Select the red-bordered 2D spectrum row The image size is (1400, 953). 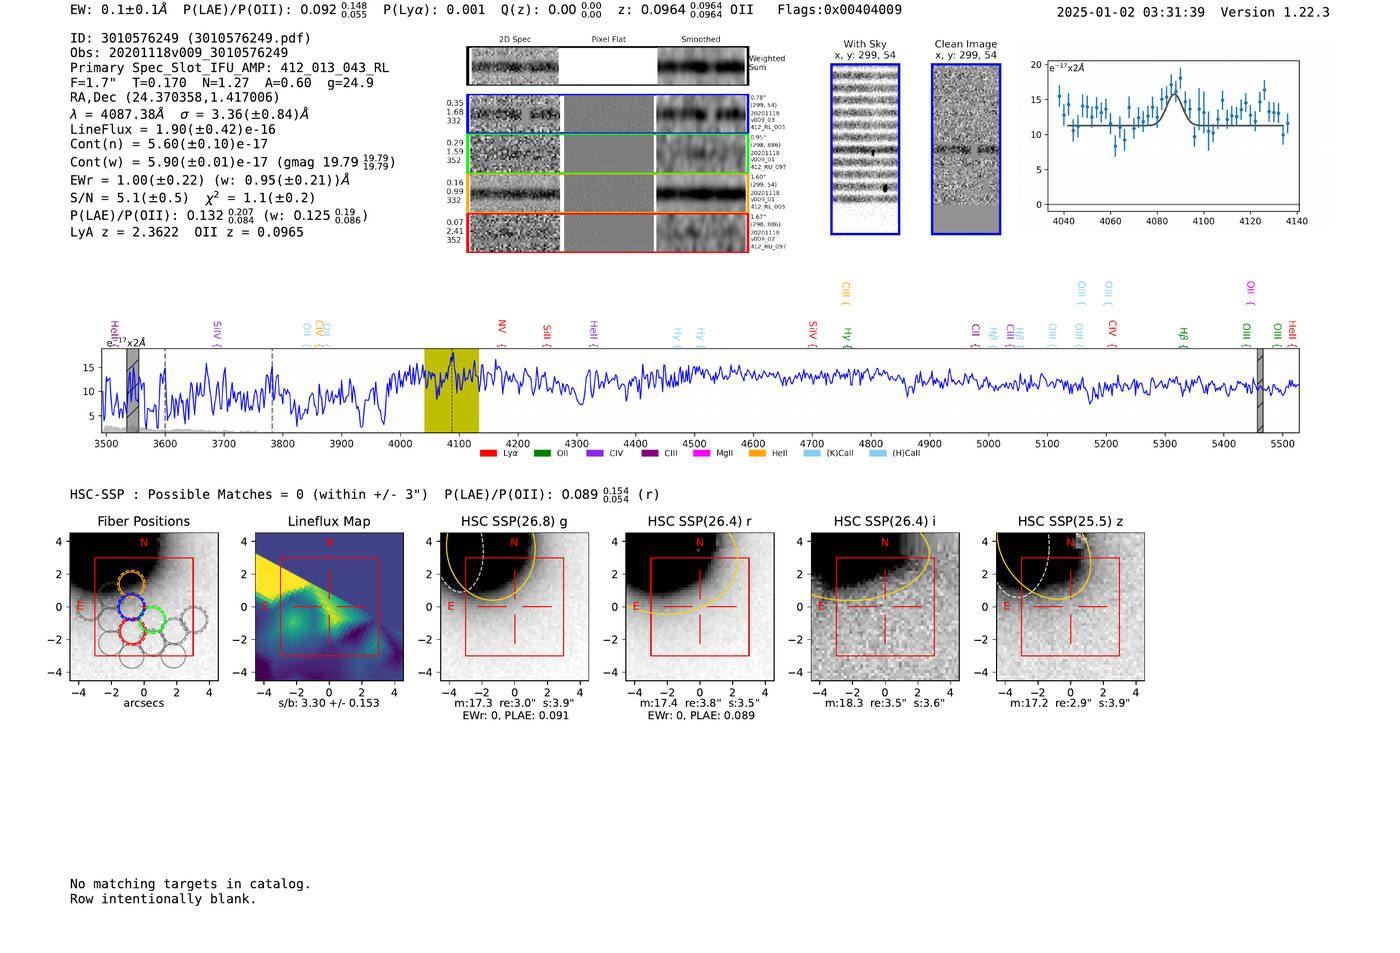(608, 233)
